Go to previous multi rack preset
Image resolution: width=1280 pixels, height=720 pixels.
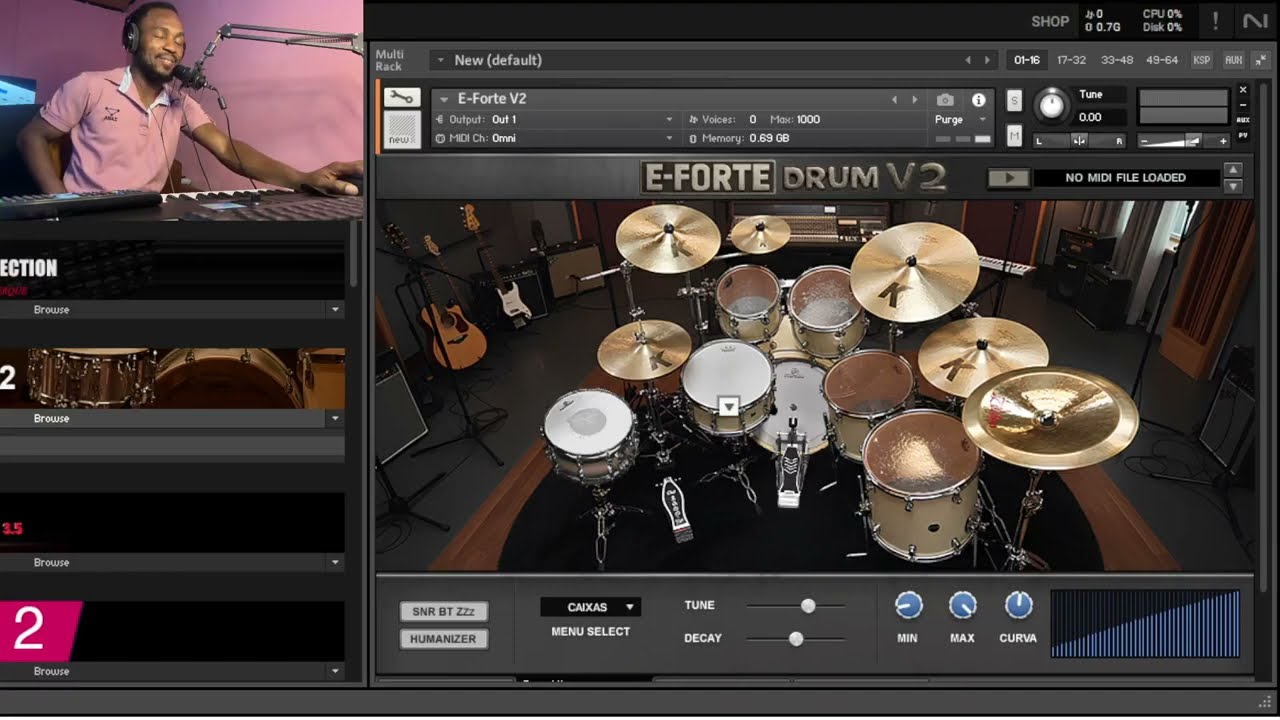pos(967,60)
